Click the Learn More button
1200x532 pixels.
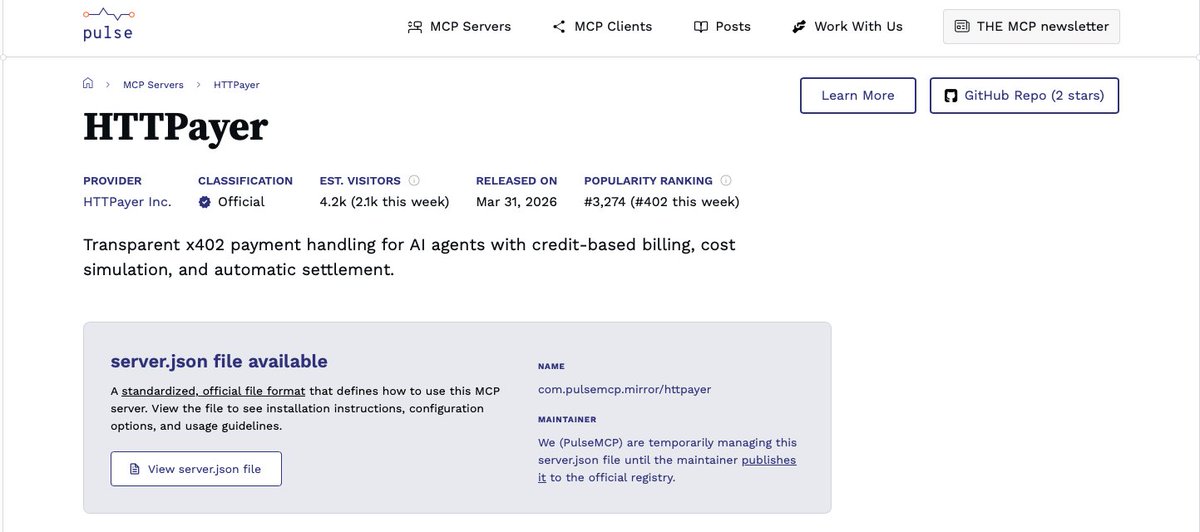[858, 95]
